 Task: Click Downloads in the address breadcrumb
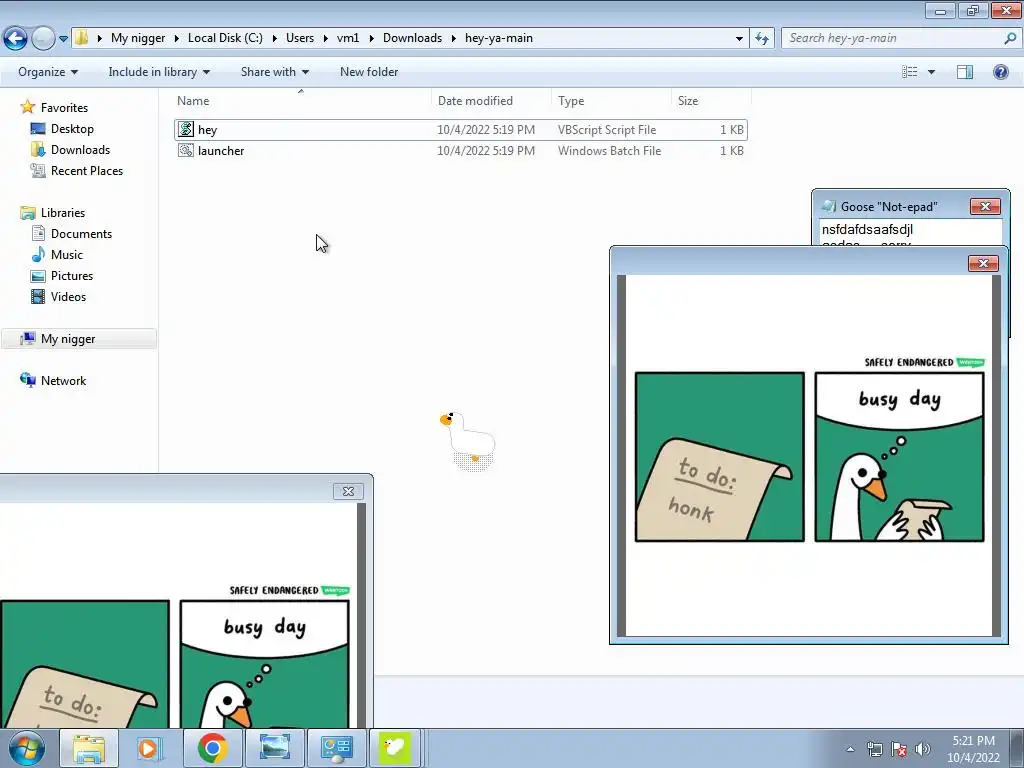pos(412,38)
